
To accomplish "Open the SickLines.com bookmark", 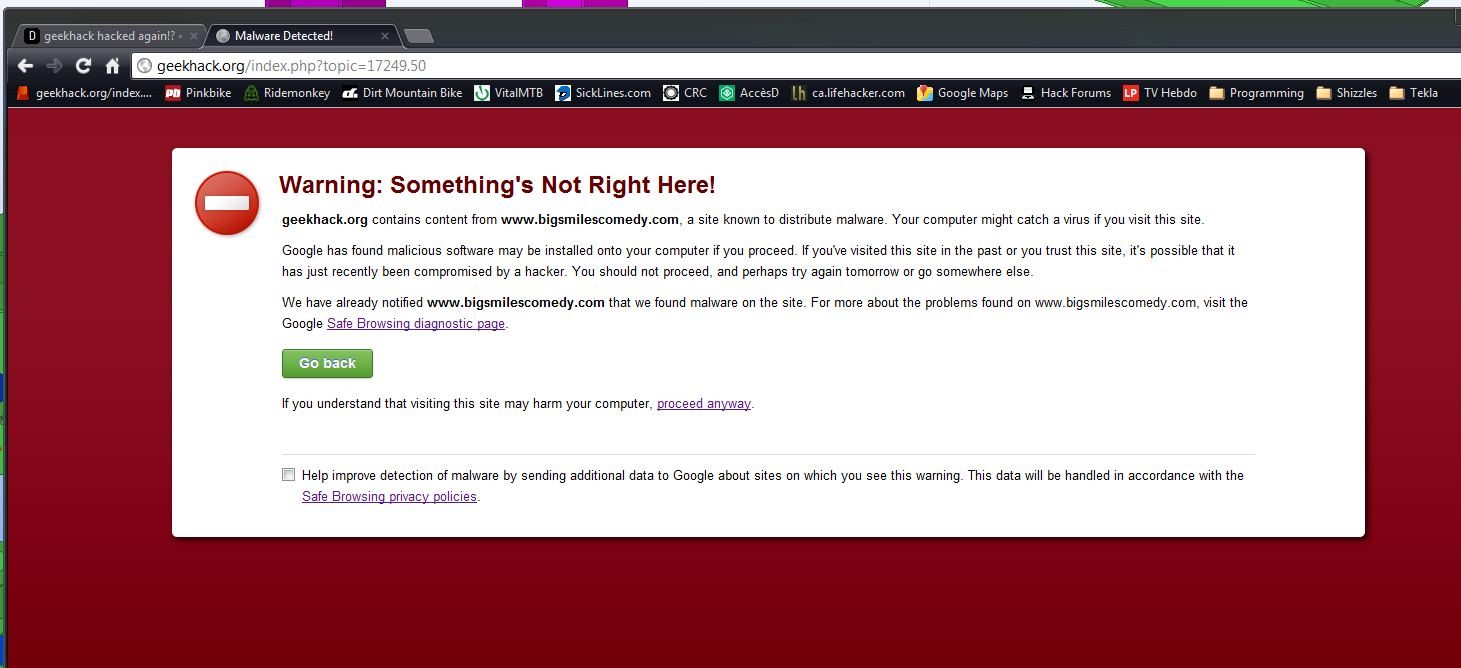I will 603,93.
